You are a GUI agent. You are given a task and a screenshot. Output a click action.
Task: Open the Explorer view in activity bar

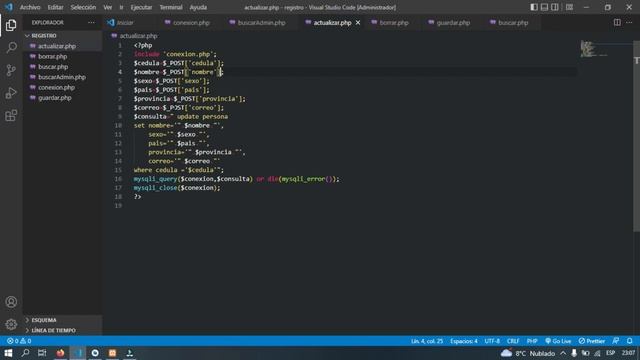coord(11,25)
